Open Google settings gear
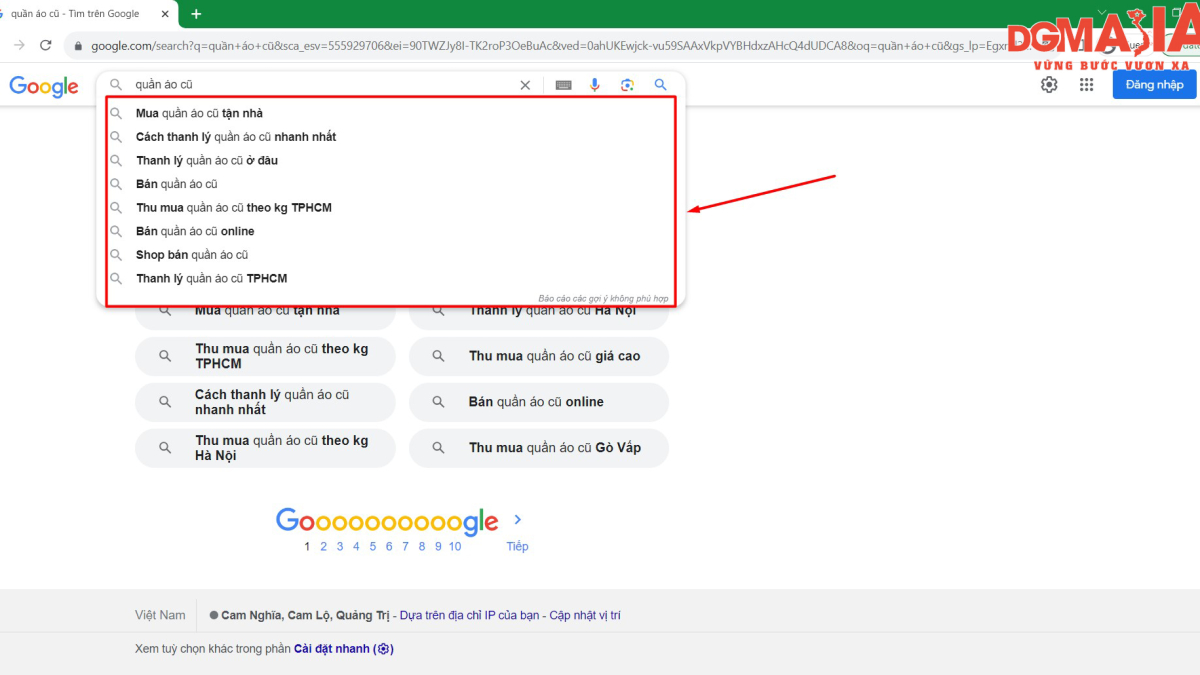The image size is (1200, 675). pyautogui.click(x=1049, y=85)
